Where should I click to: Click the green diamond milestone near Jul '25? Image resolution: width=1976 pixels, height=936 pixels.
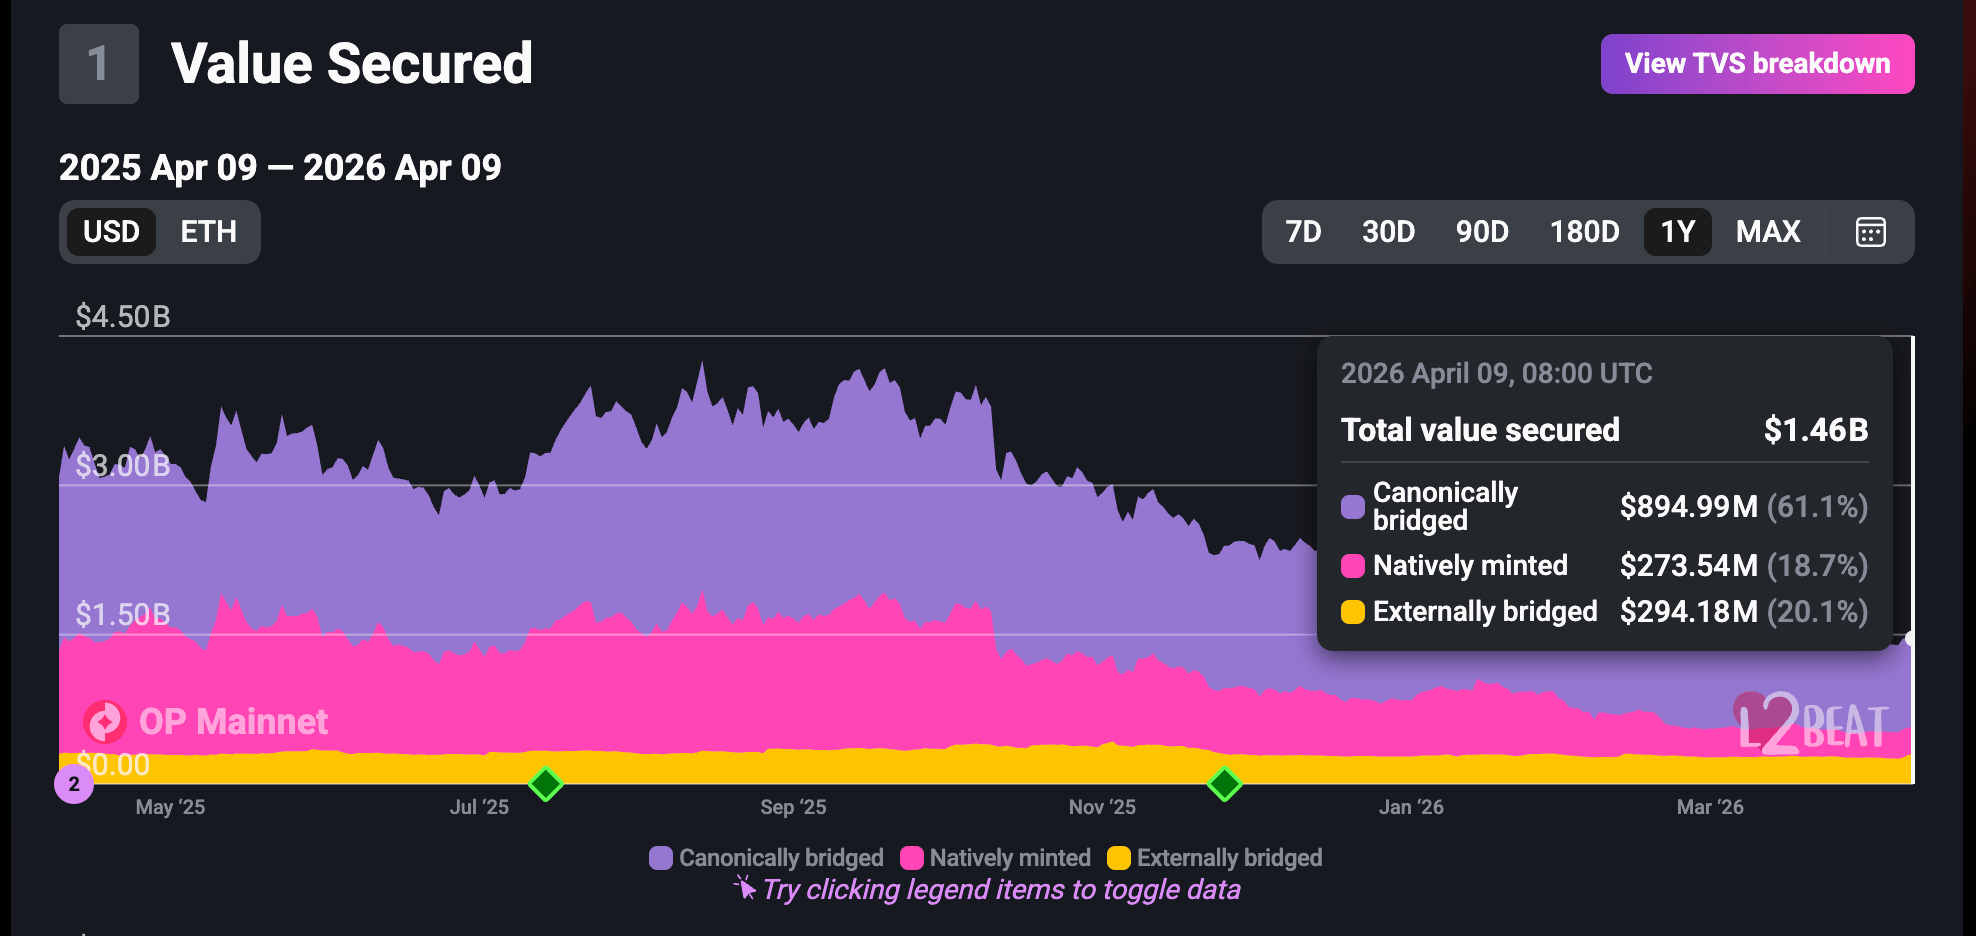[545, 784]
